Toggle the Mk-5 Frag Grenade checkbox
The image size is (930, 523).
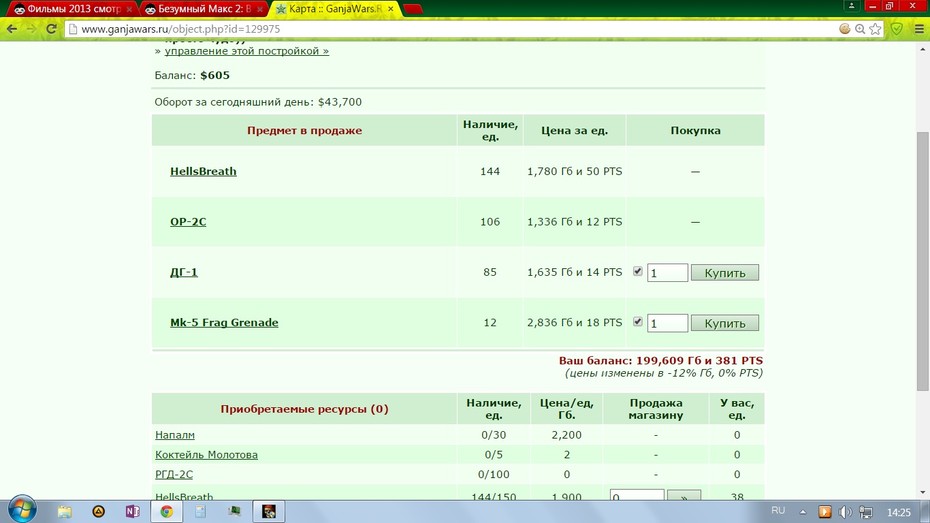pos(638,321)
